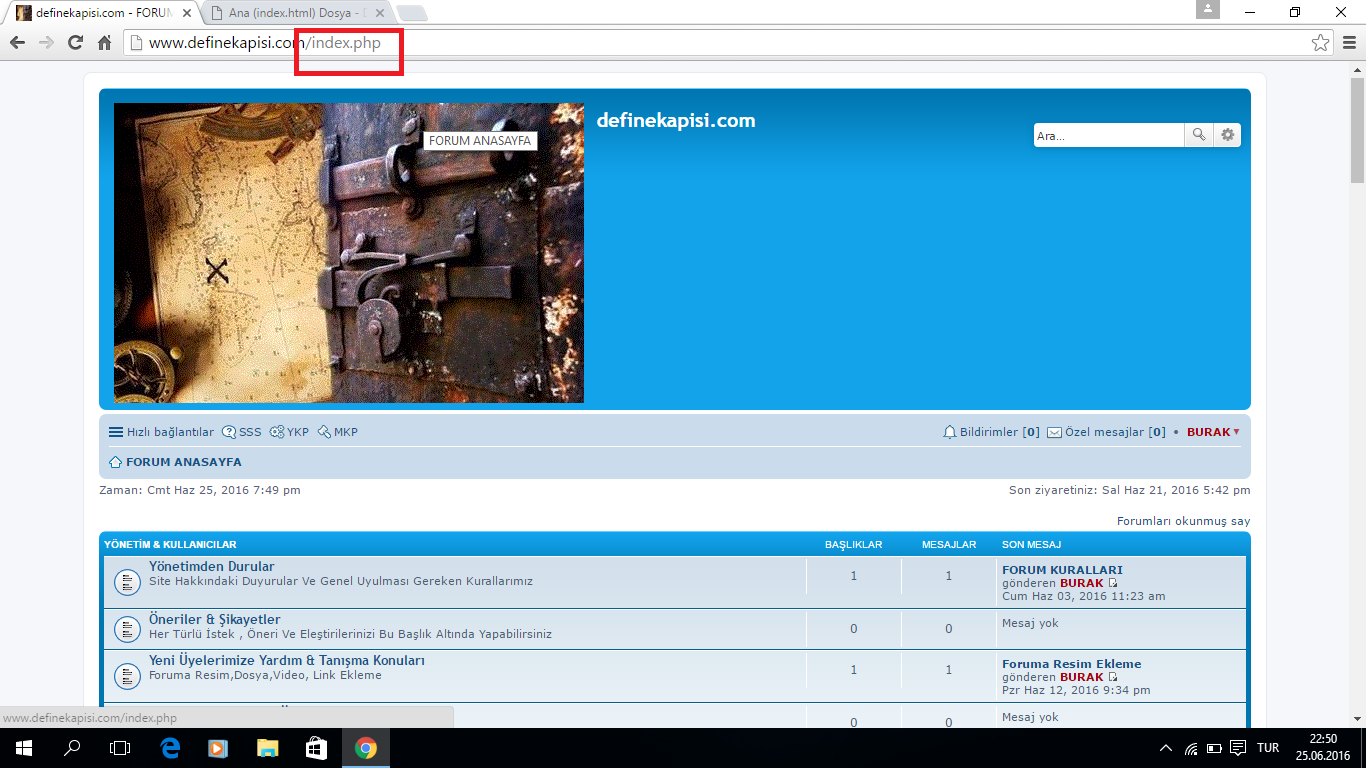Go to browser home icon
This screenshot has height=768, width=1366.
104,43
